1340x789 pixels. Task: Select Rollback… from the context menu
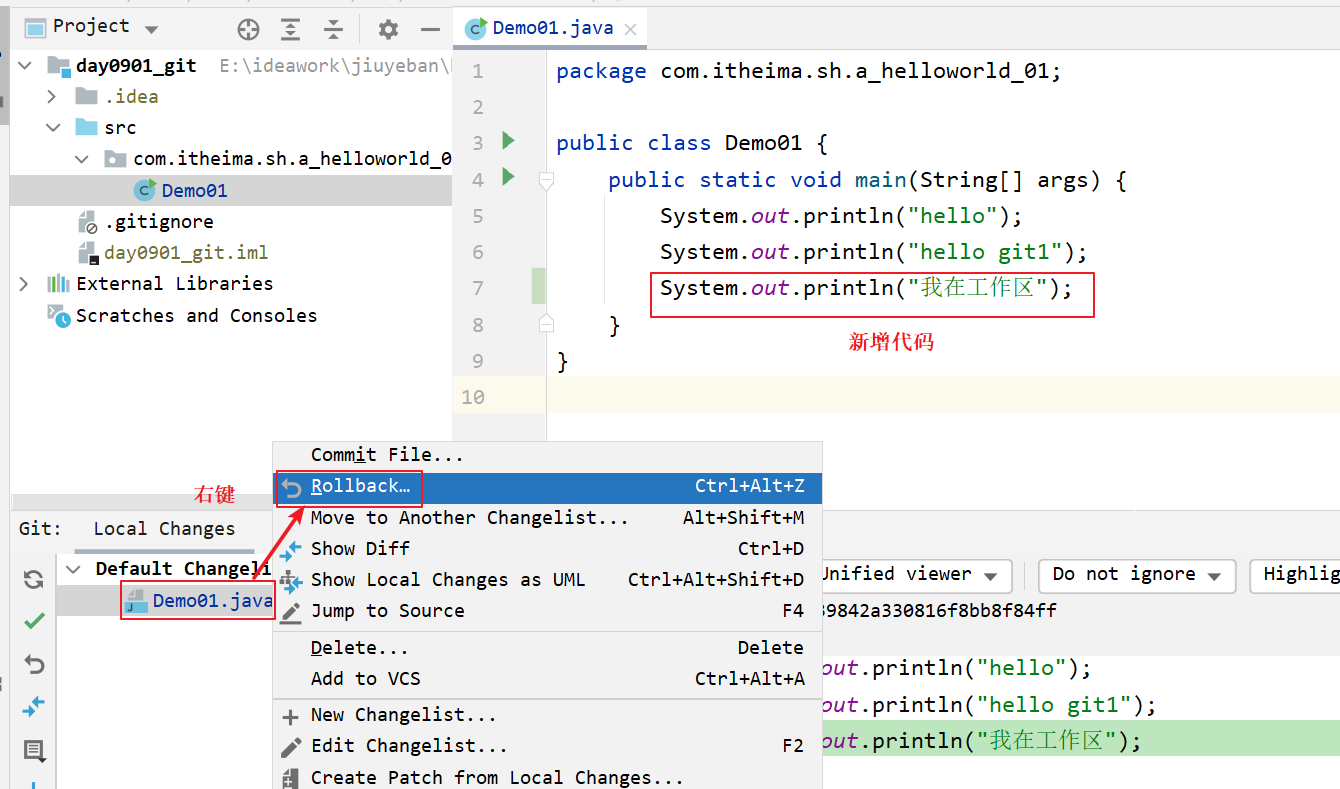(x=360, y=487)
